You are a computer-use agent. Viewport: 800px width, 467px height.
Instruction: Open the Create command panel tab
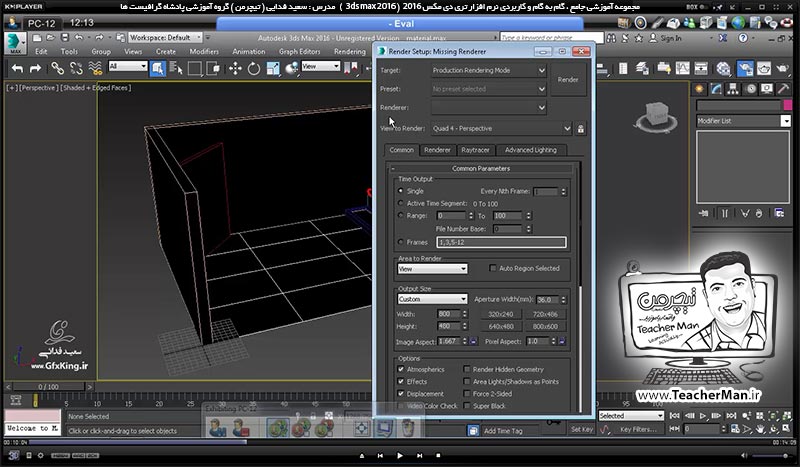click(x=699, y=89)
